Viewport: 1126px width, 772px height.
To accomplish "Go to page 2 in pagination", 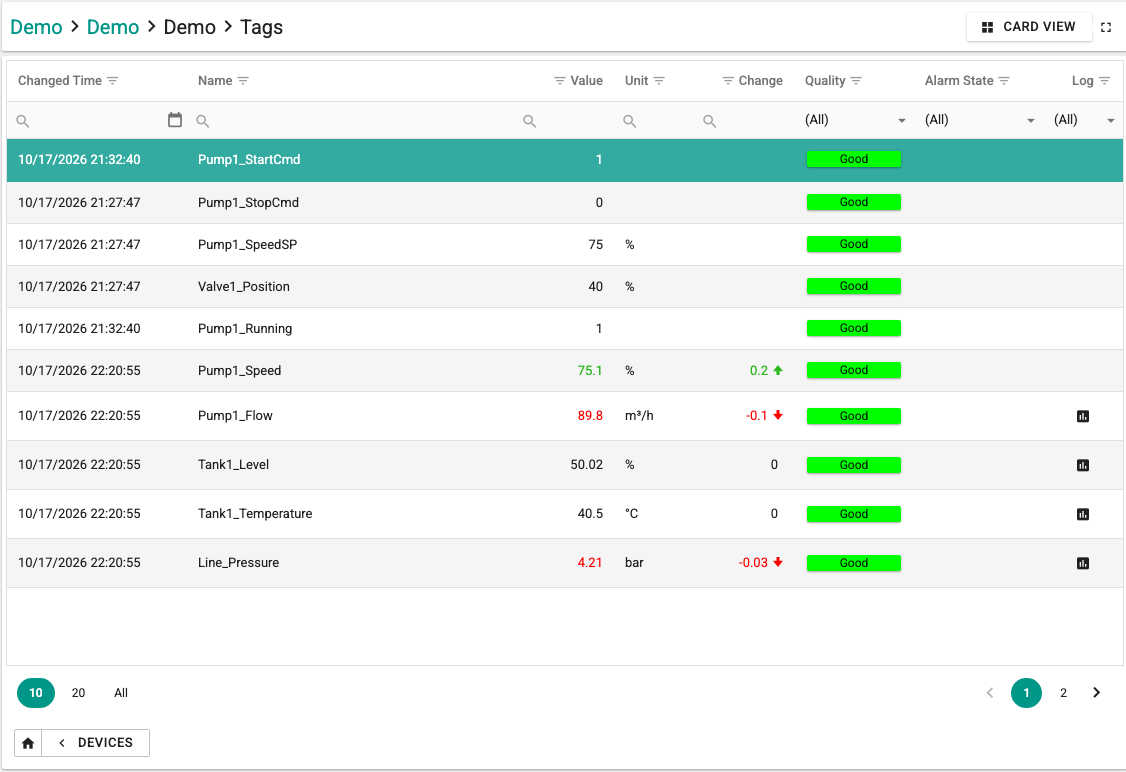I will click(1064, 693).
